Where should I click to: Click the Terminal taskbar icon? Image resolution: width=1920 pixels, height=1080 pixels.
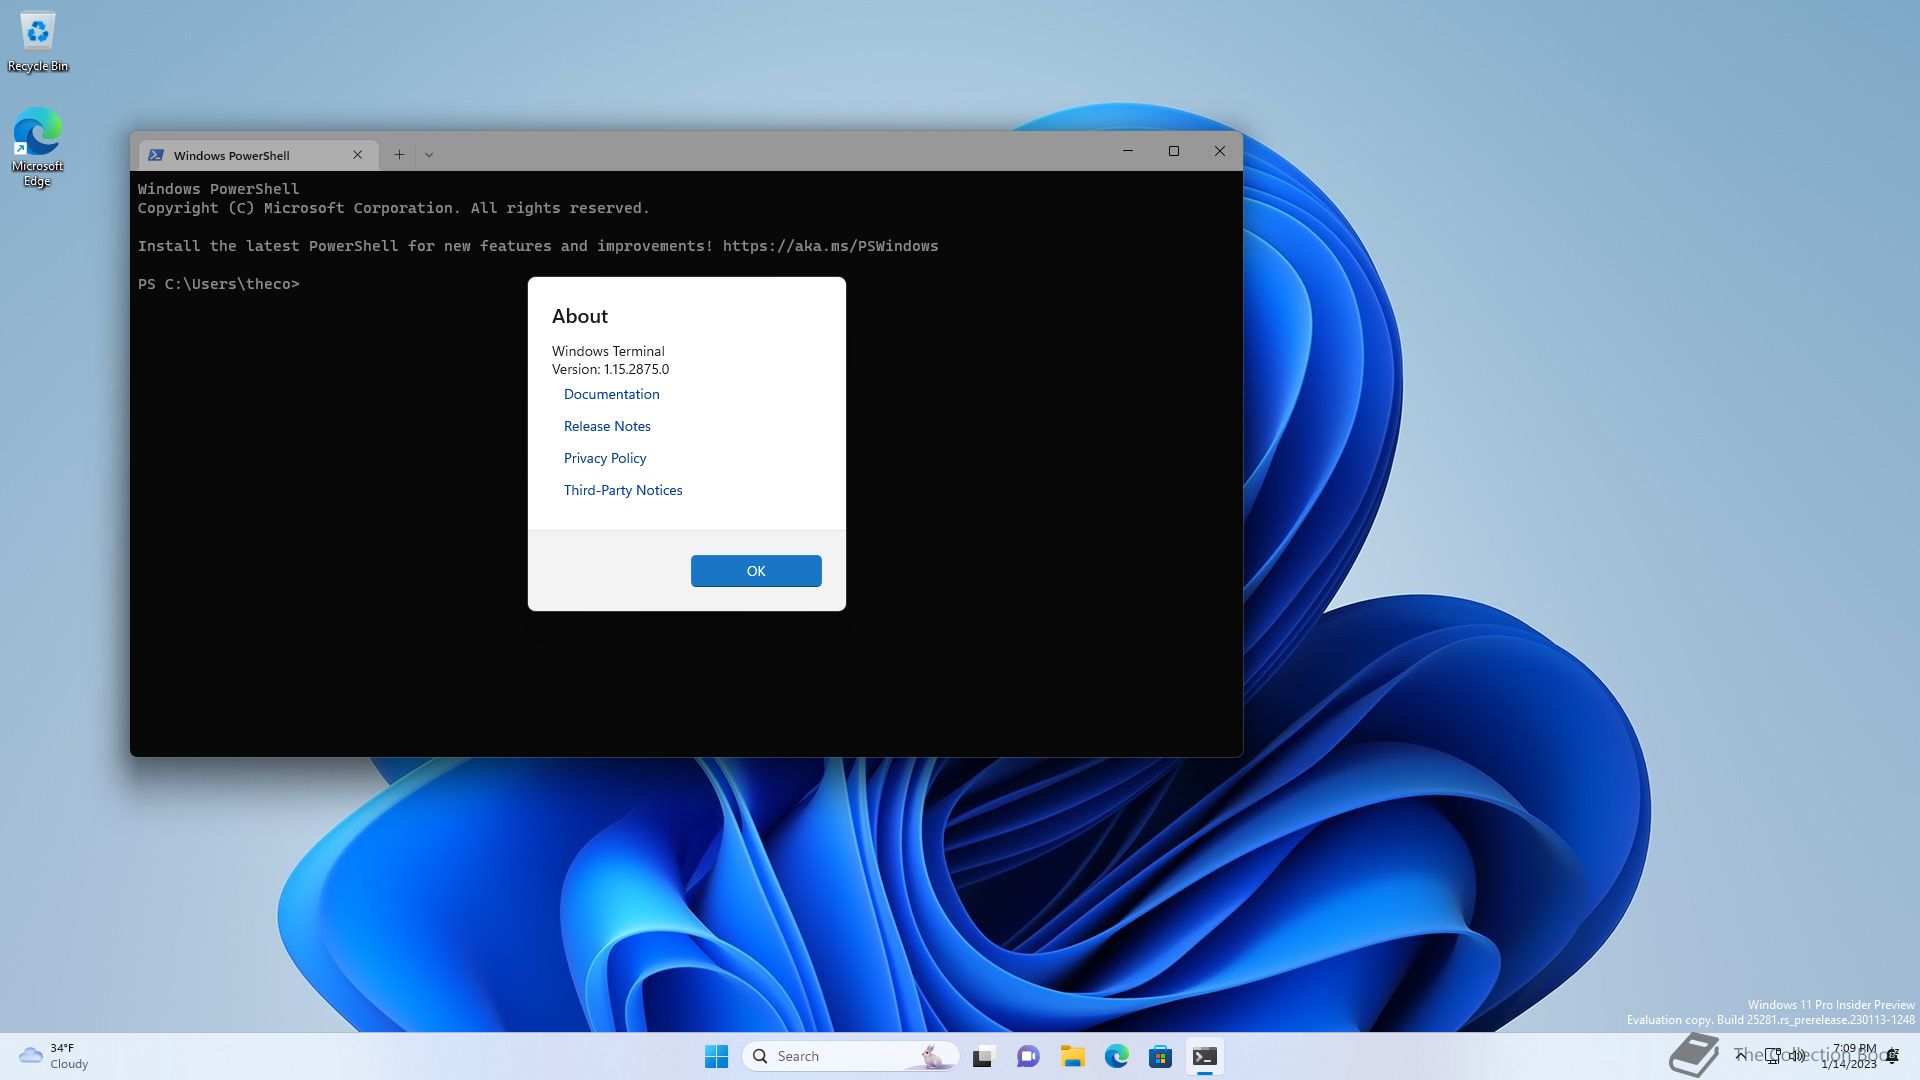[x=1204, y=1056]
